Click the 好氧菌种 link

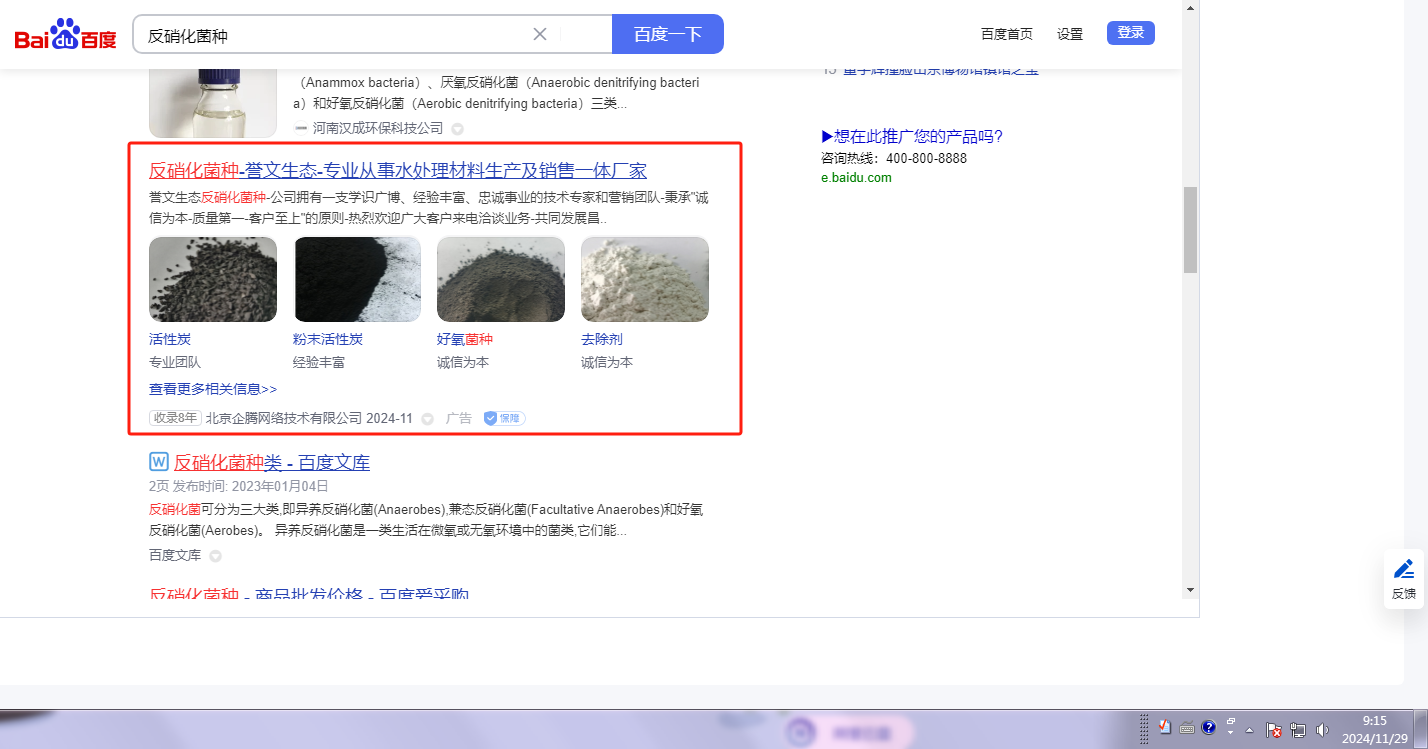coord(465,339)
